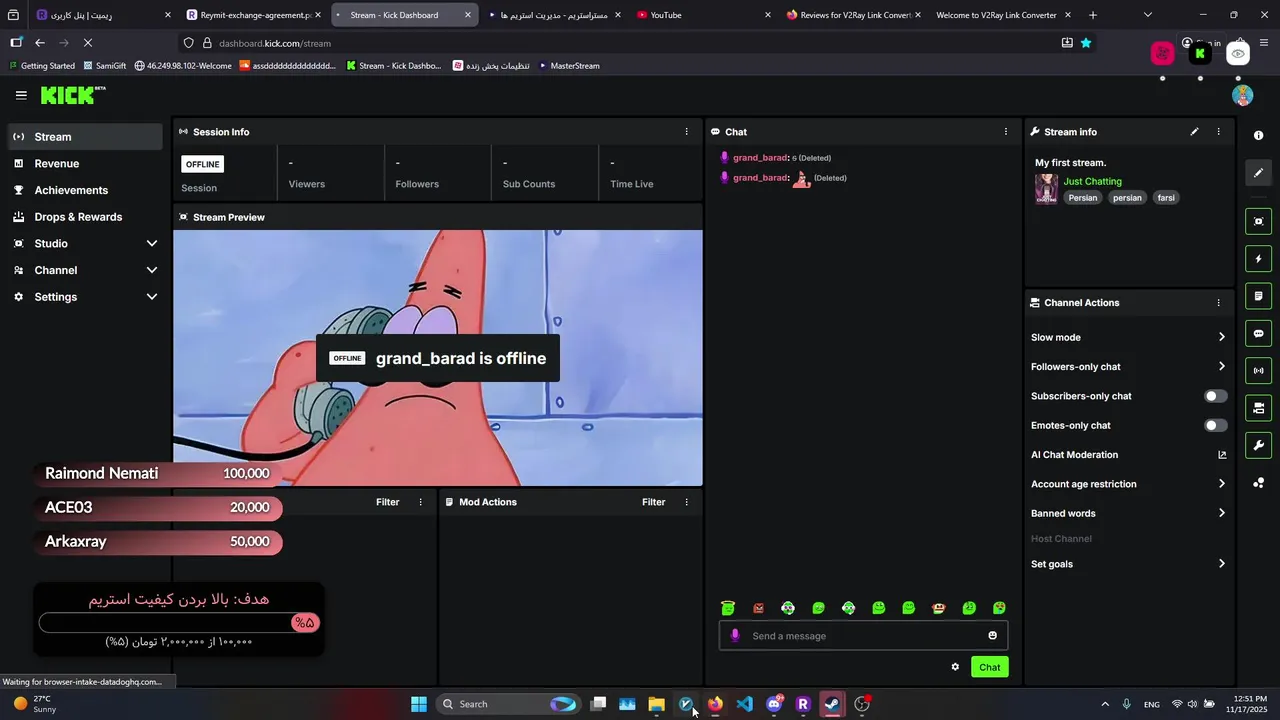Edit stream info with pencil icon
The image size is (1280, 720).
pos(1194,132)
